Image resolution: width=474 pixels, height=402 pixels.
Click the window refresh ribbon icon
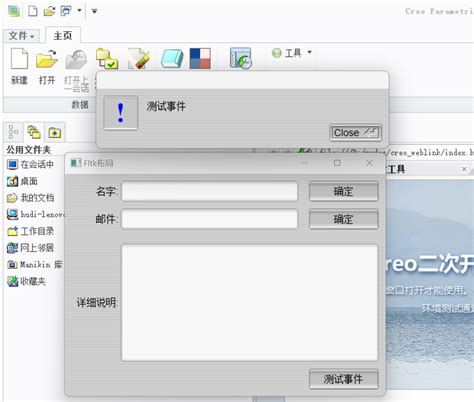[x=240, y=58]
